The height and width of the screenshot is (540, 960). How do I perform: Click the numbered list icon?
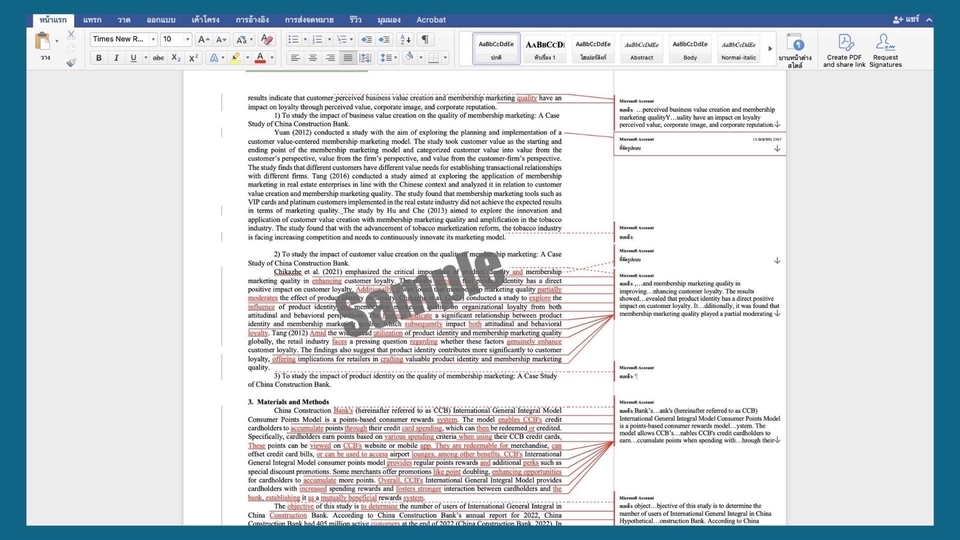[x=317, y=40]
